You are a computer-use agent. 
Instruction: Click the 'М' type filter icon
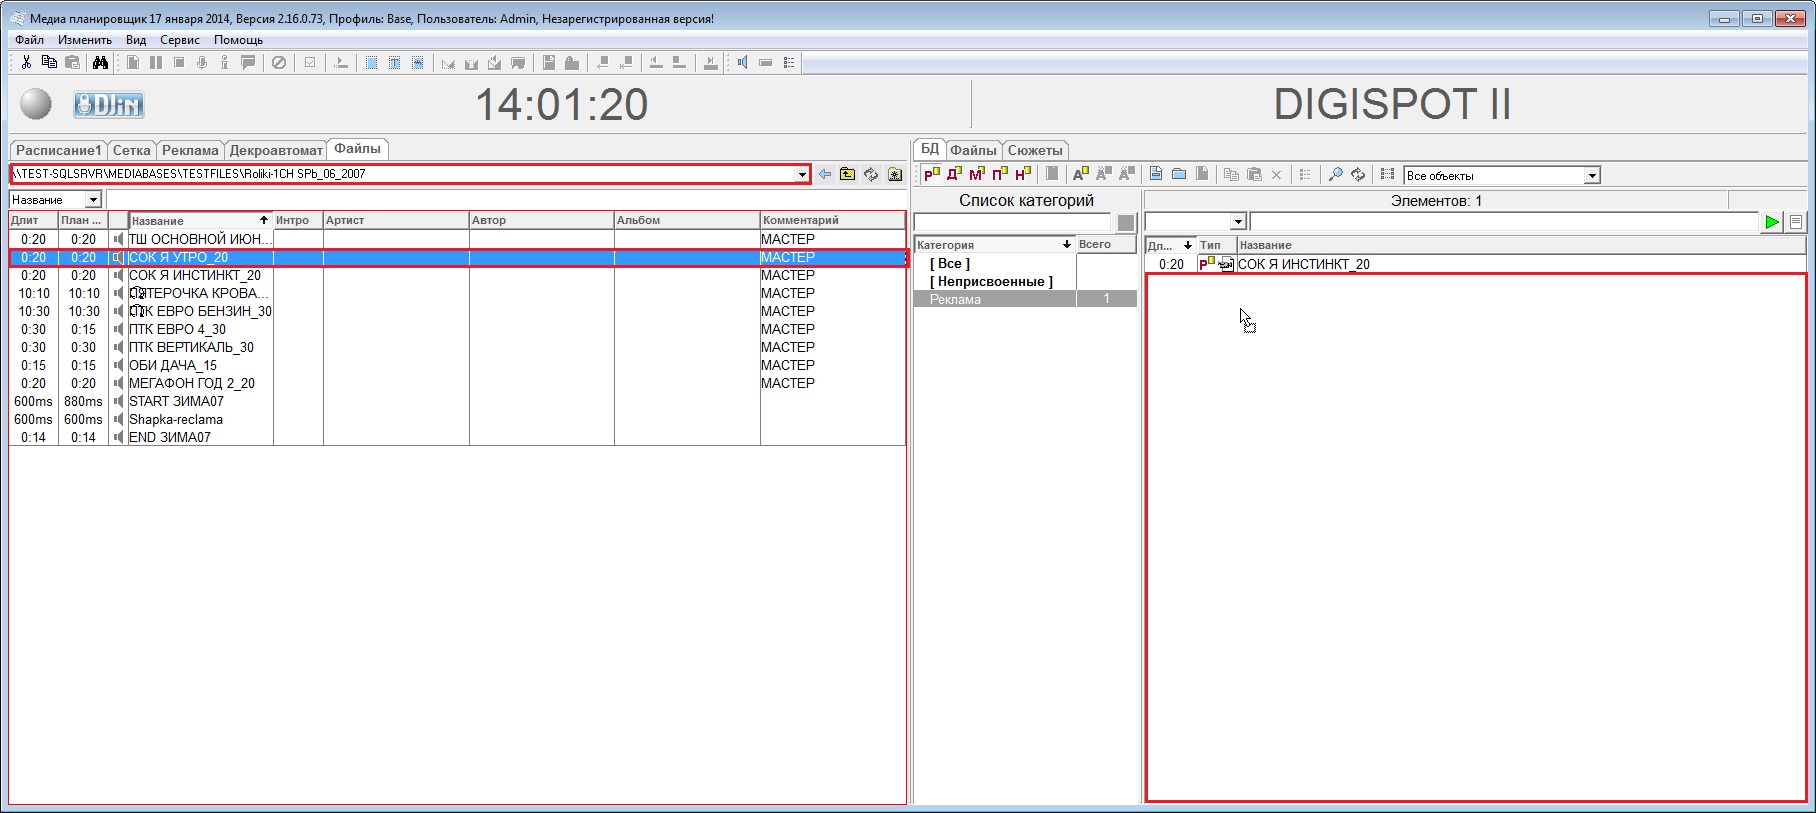click(977, 174)
